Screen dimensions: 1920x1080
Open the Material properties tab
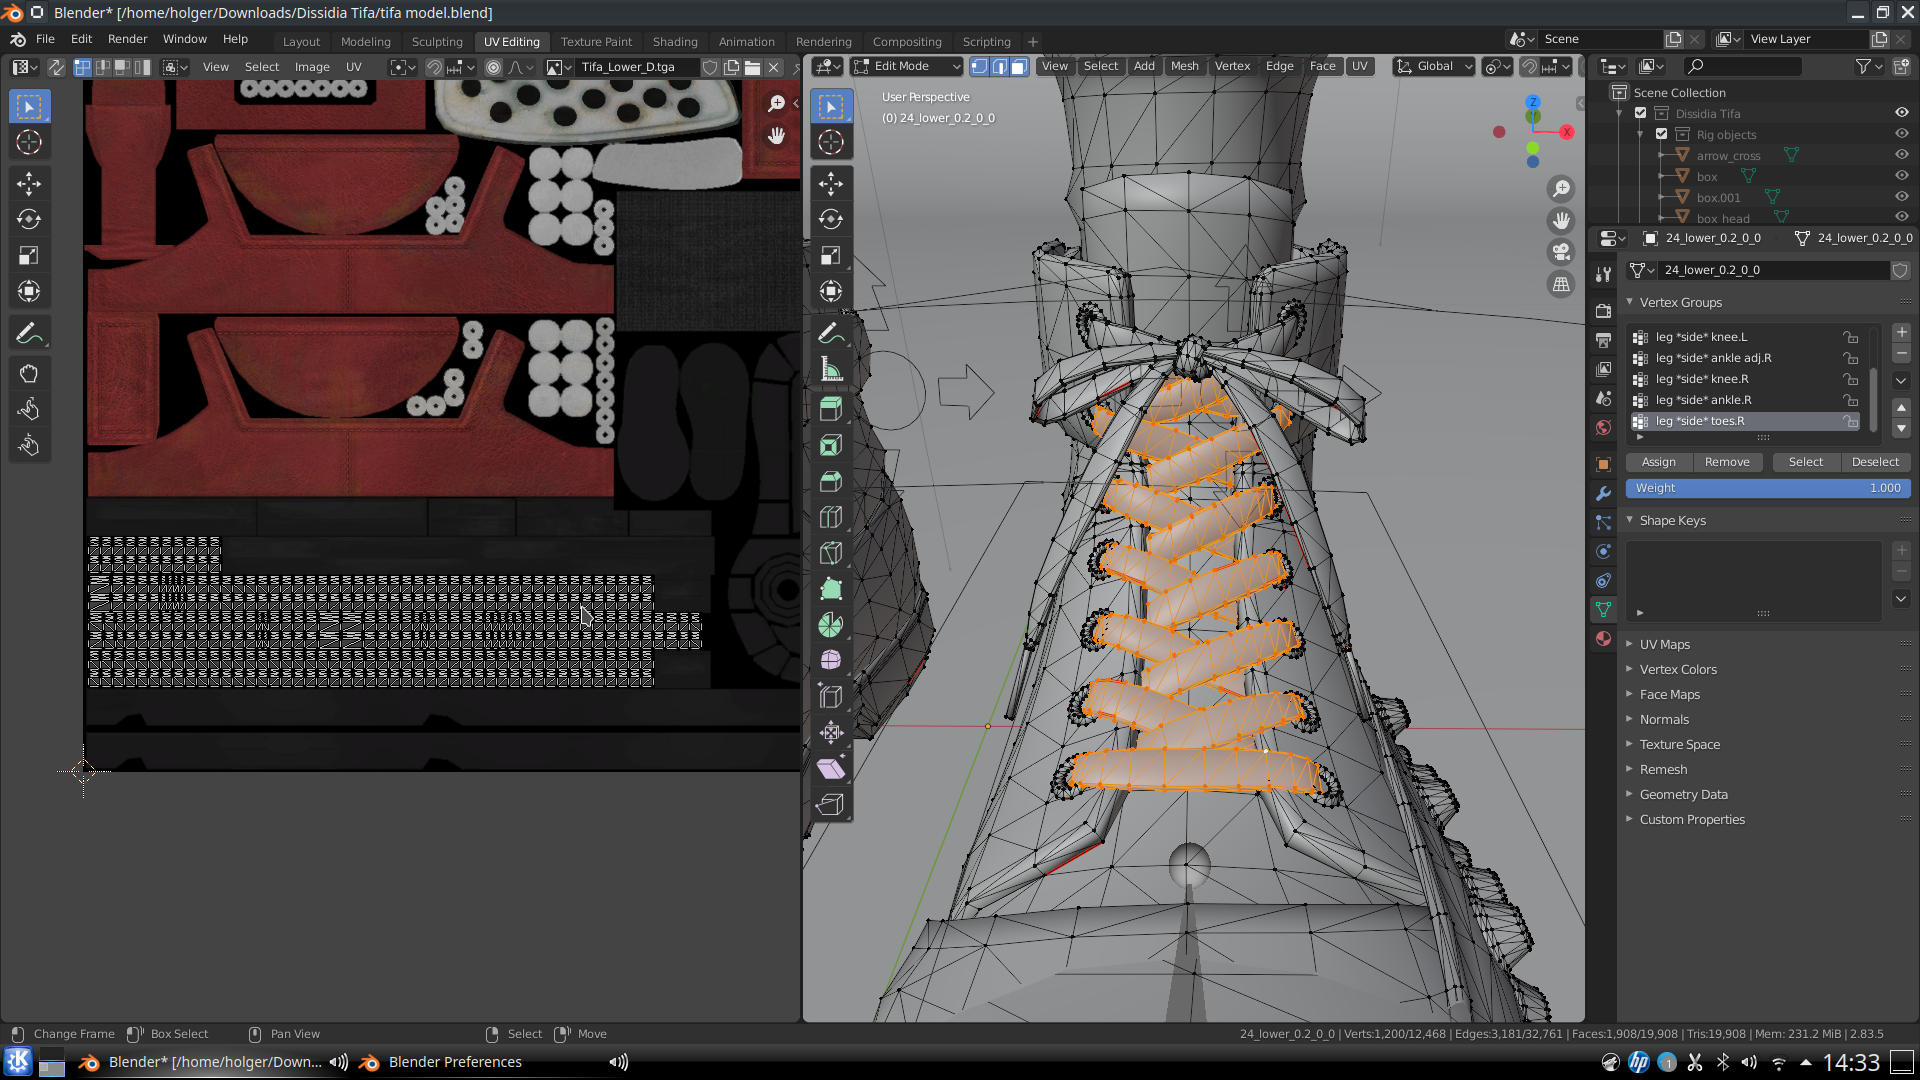click(1603, 639)
